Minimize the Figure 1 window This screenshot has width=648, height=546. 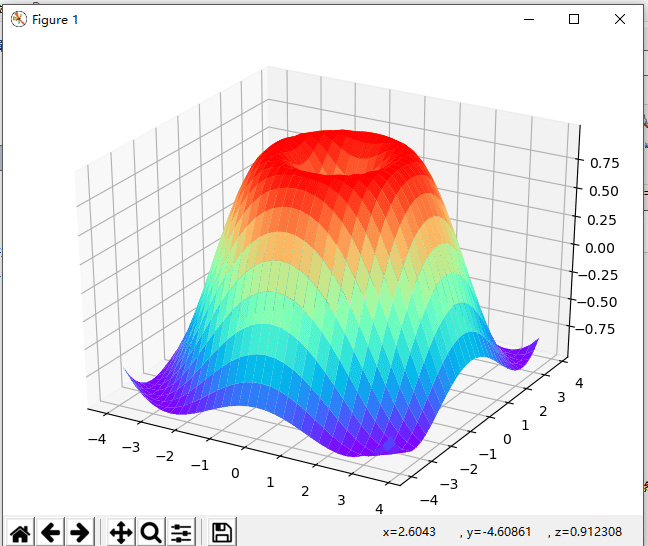(529, 19)
